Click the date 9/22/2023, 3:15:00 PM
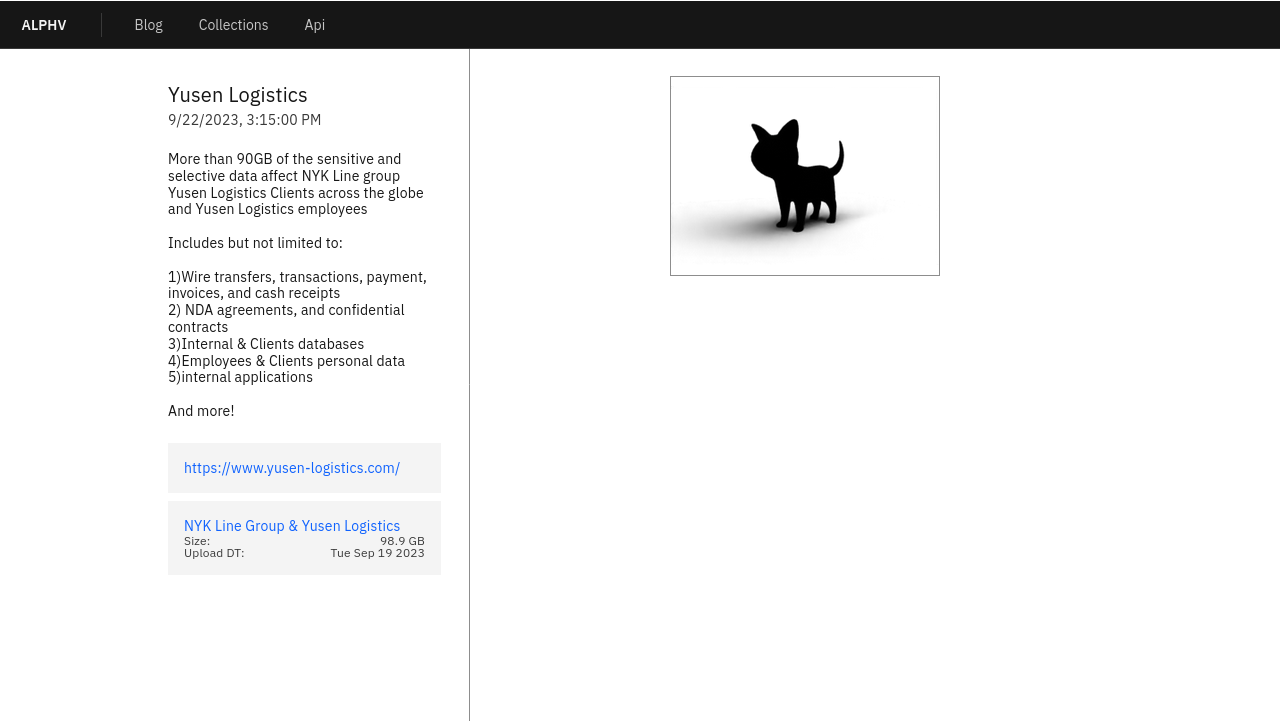1280x721 pixels. click(245, 120)
